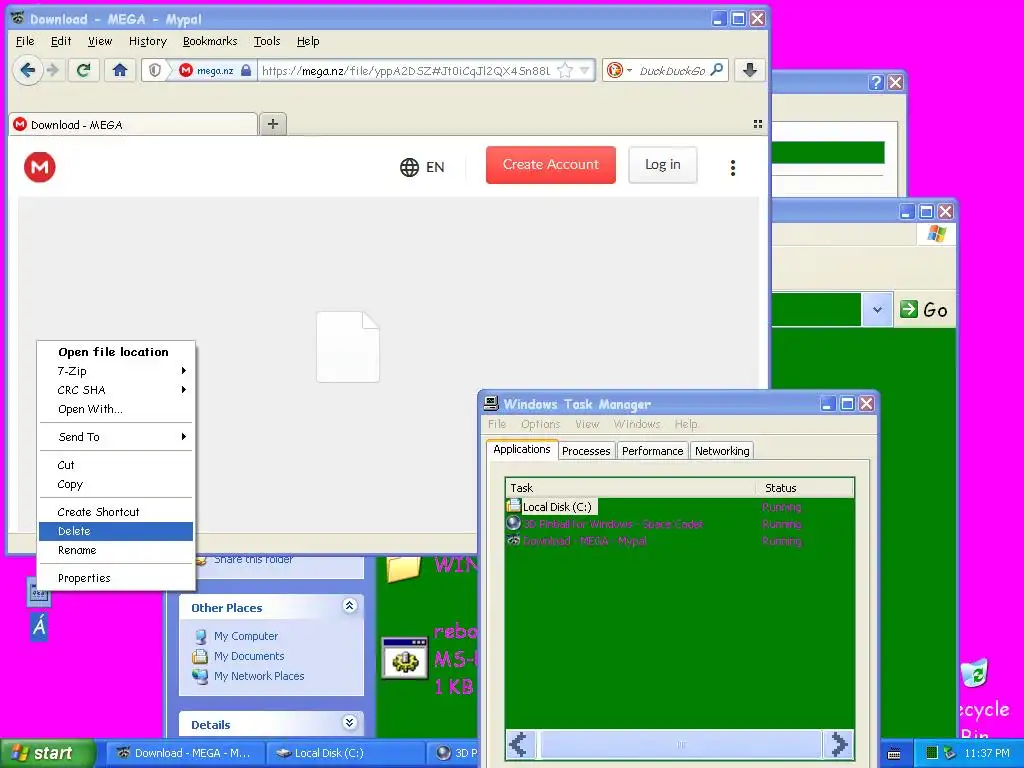Switch to Task Manager Processes tab
1024x768 pixels.
tap(586, 451)
